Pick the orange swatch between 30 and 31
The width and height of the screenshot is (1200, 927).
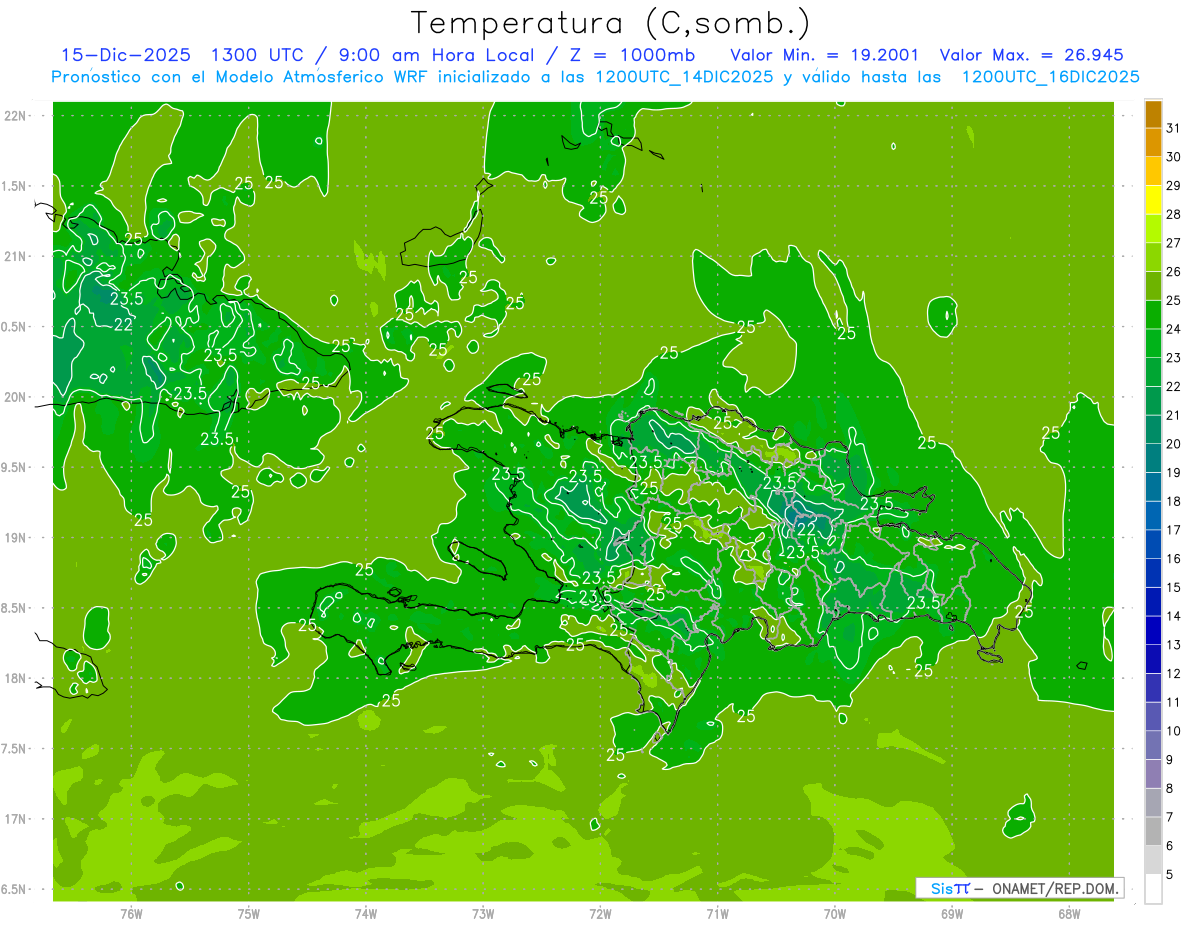(1153, 143)
